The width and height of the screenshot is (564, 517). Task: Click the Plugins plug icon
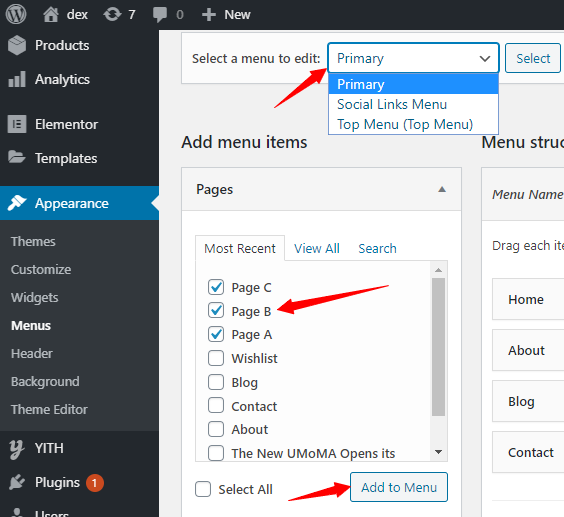pyautogui.click(x=17, y=482)
